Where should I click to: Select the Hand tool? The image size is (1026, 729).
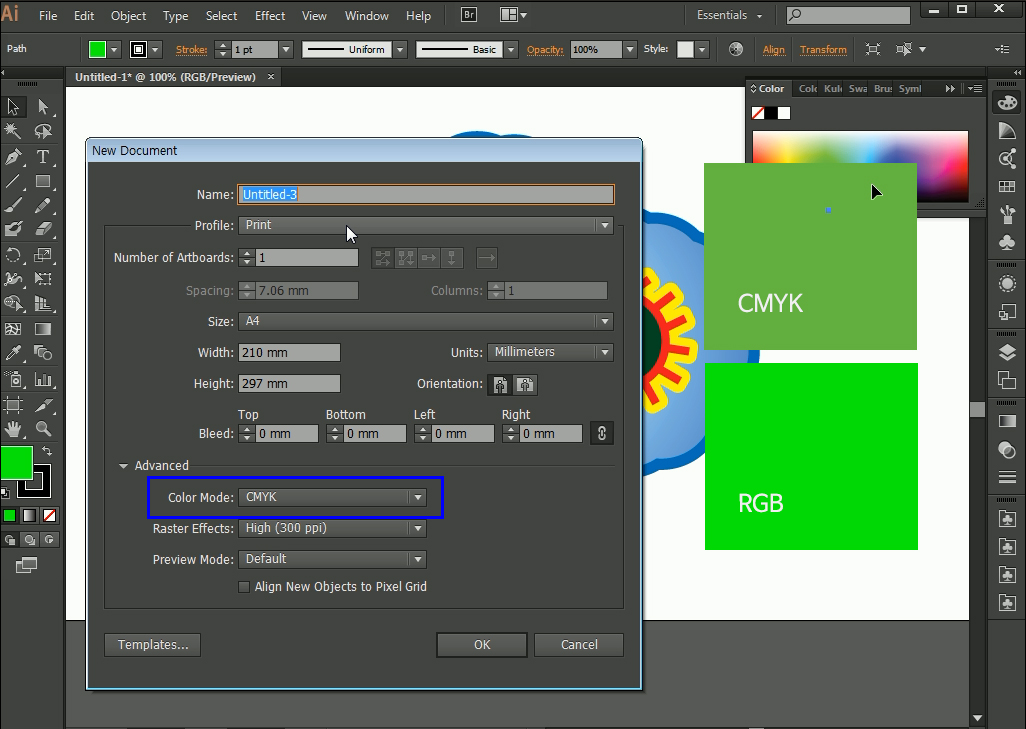[x=13, y=429]
